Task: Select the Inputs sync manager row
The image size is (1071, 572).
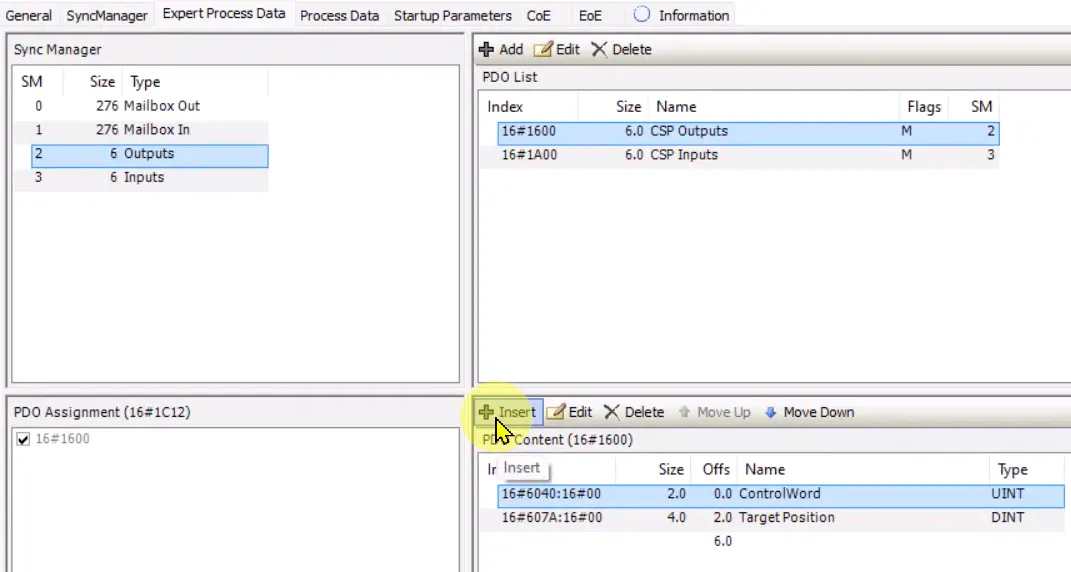Action: [x=141, y=178]
